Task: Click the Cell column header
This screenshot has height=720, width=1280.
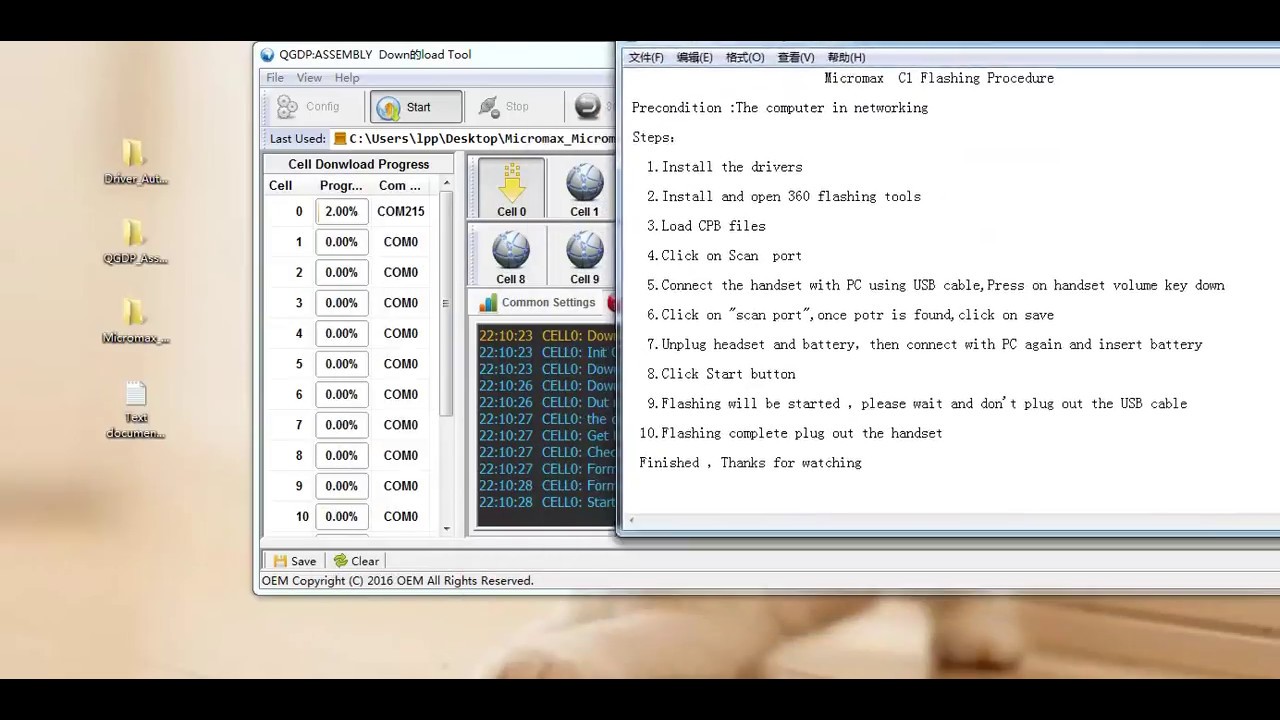Action: (x=280, y=186)
